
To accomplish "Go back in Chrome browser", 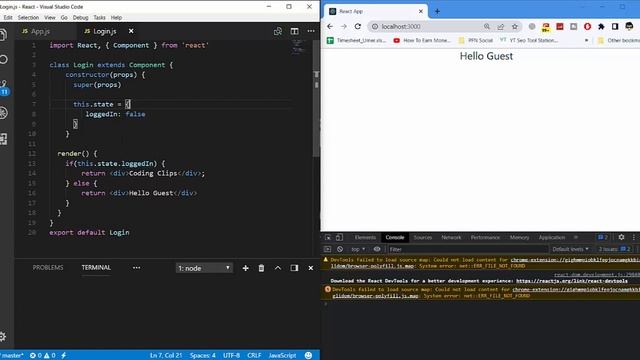I will (330, 27).
